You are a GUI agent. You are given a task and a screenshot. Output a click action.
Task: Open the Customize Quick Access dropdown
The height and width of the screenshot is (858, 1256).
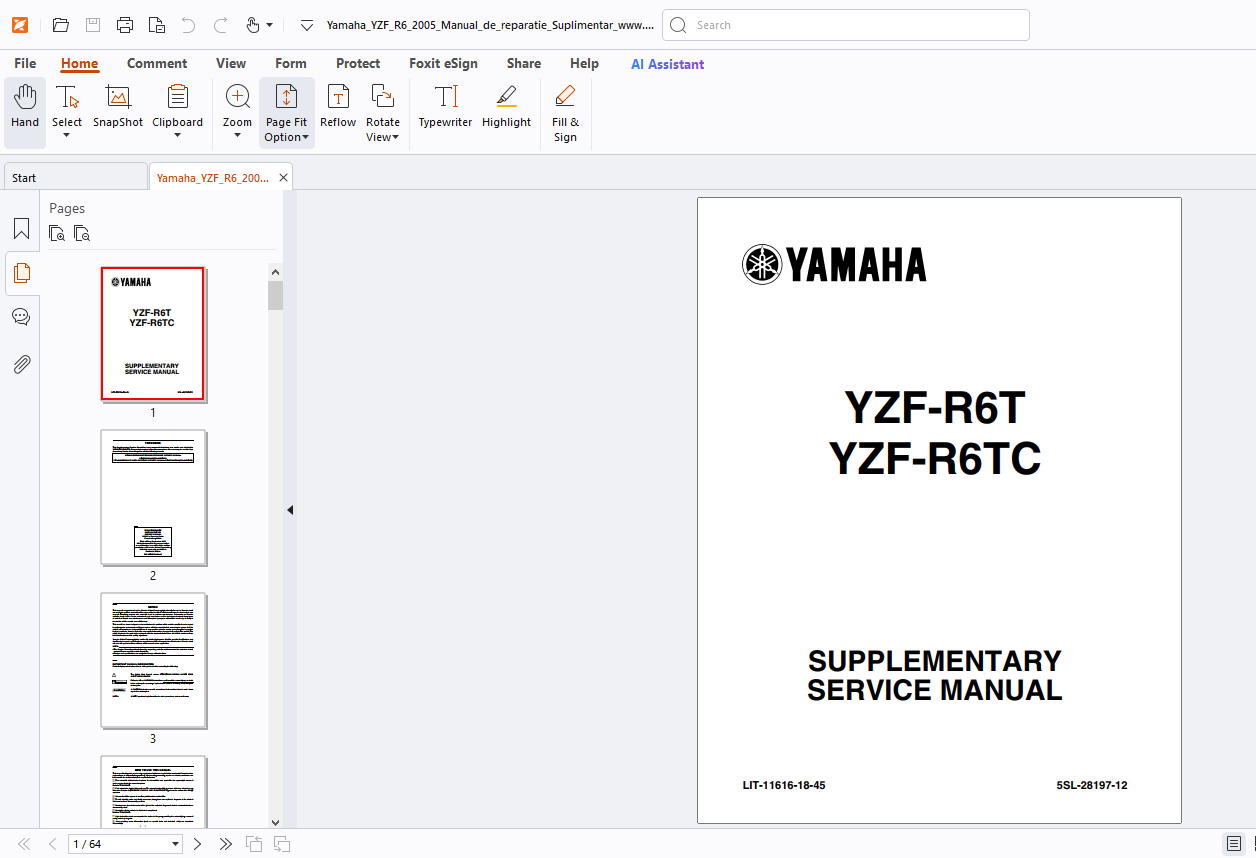[307, 25]
